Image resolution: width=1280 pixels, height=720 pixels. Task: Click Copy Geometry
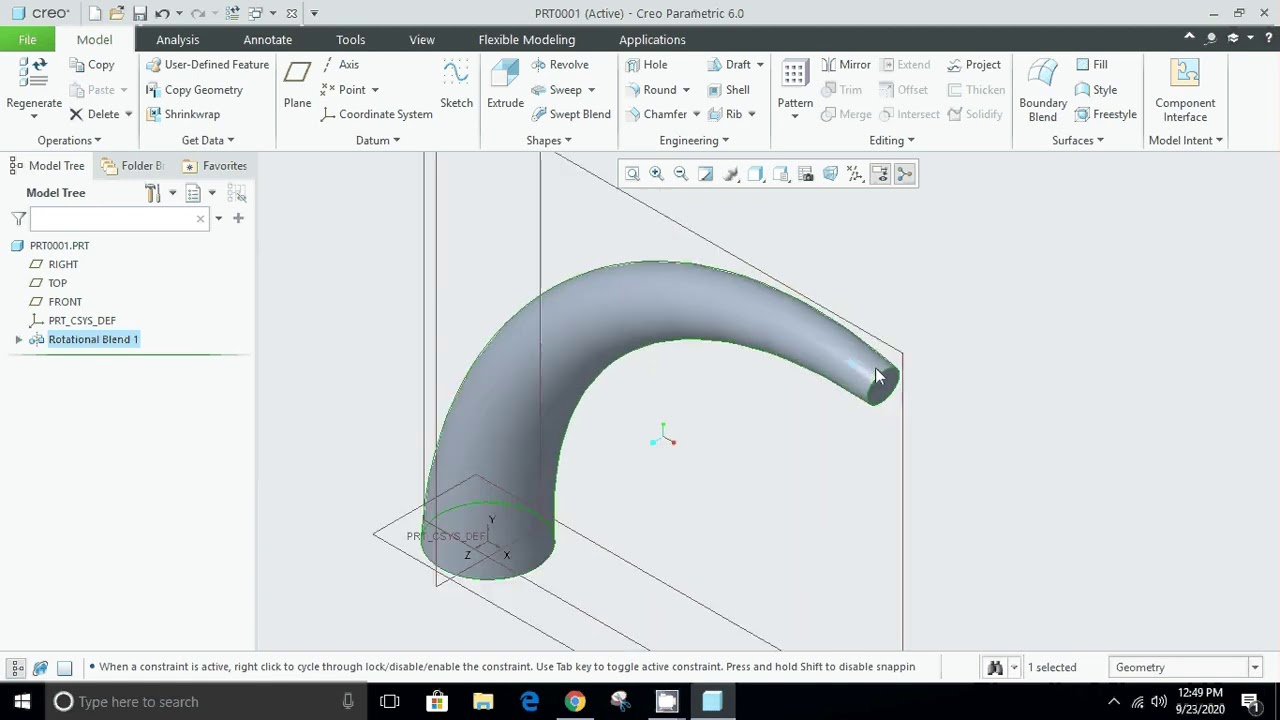click(194, 90)
